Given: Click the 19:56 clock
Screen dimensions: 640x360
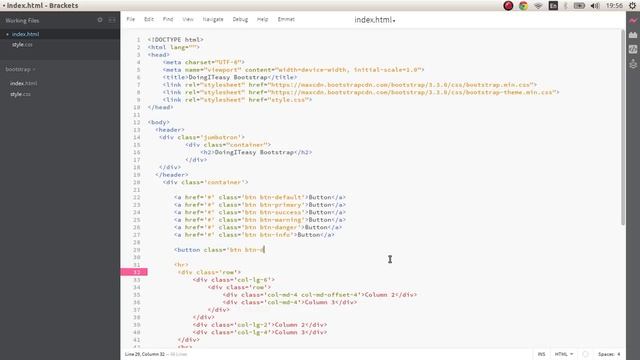Looking at the screenshot, I should coord(614,6).
